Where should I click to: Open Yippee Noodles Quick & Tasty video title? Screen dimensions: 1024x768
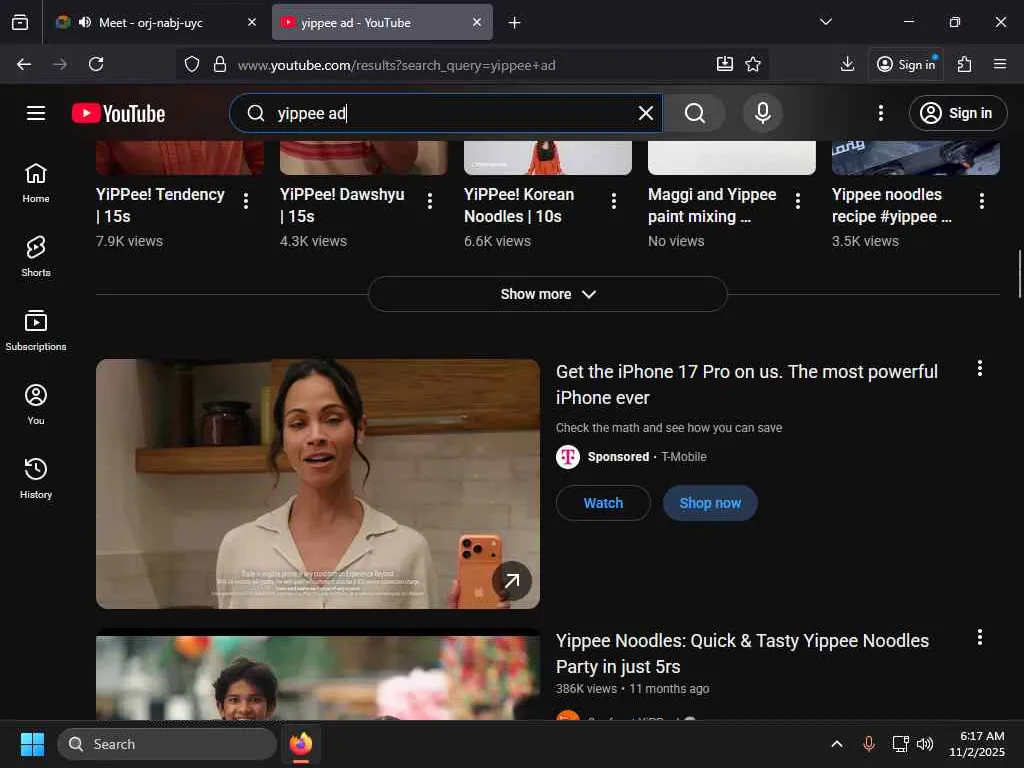(742, 654)
